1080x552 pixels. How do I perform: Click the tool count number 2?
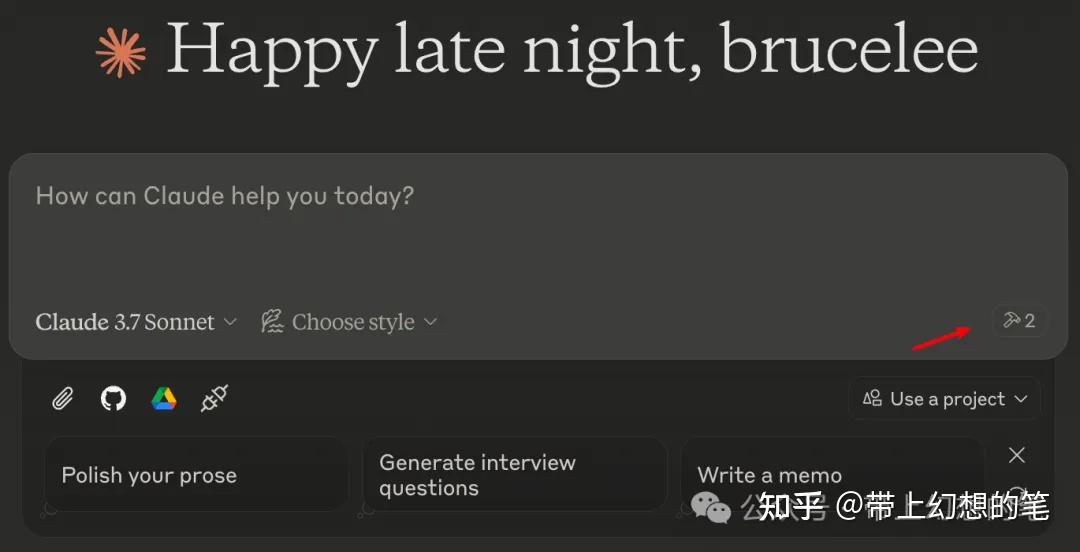(1030, 321)
